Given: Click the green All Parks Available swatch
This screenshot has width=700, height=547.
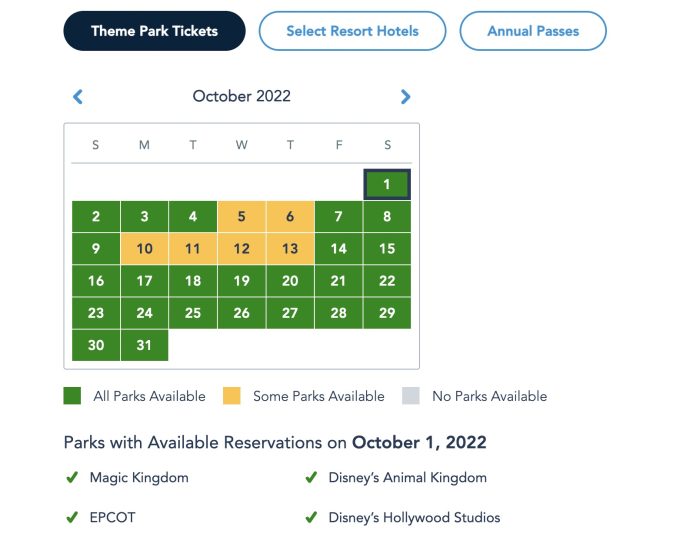Looking at the screenshot, I should [x=72, y=396].
